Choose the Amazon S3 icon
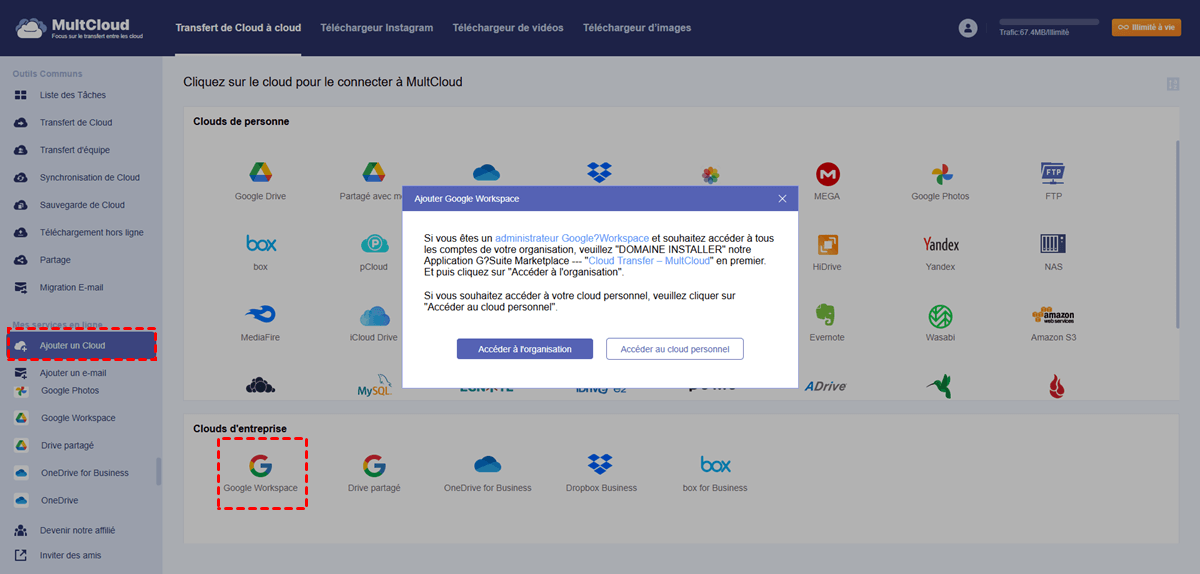The image size is (1200, 574). tap(1053, 315)
